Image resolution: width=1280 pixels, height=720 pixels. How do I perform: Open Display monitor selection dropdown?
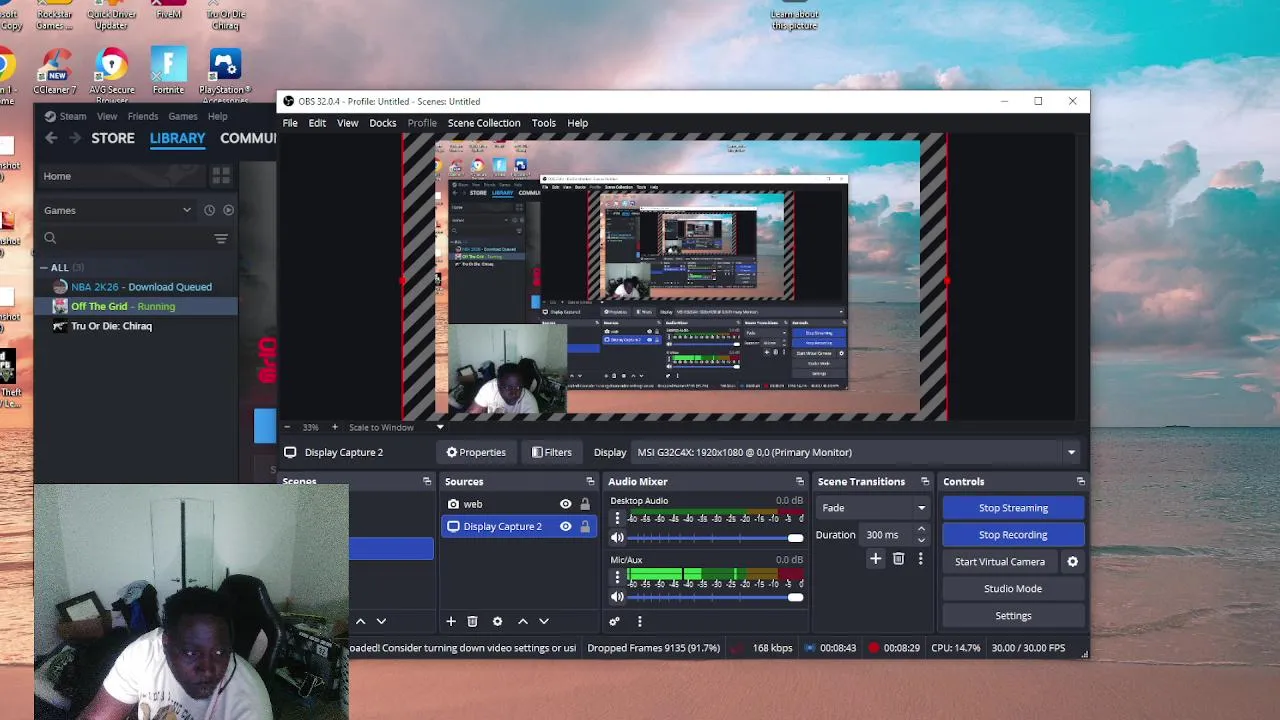(856, 452)
